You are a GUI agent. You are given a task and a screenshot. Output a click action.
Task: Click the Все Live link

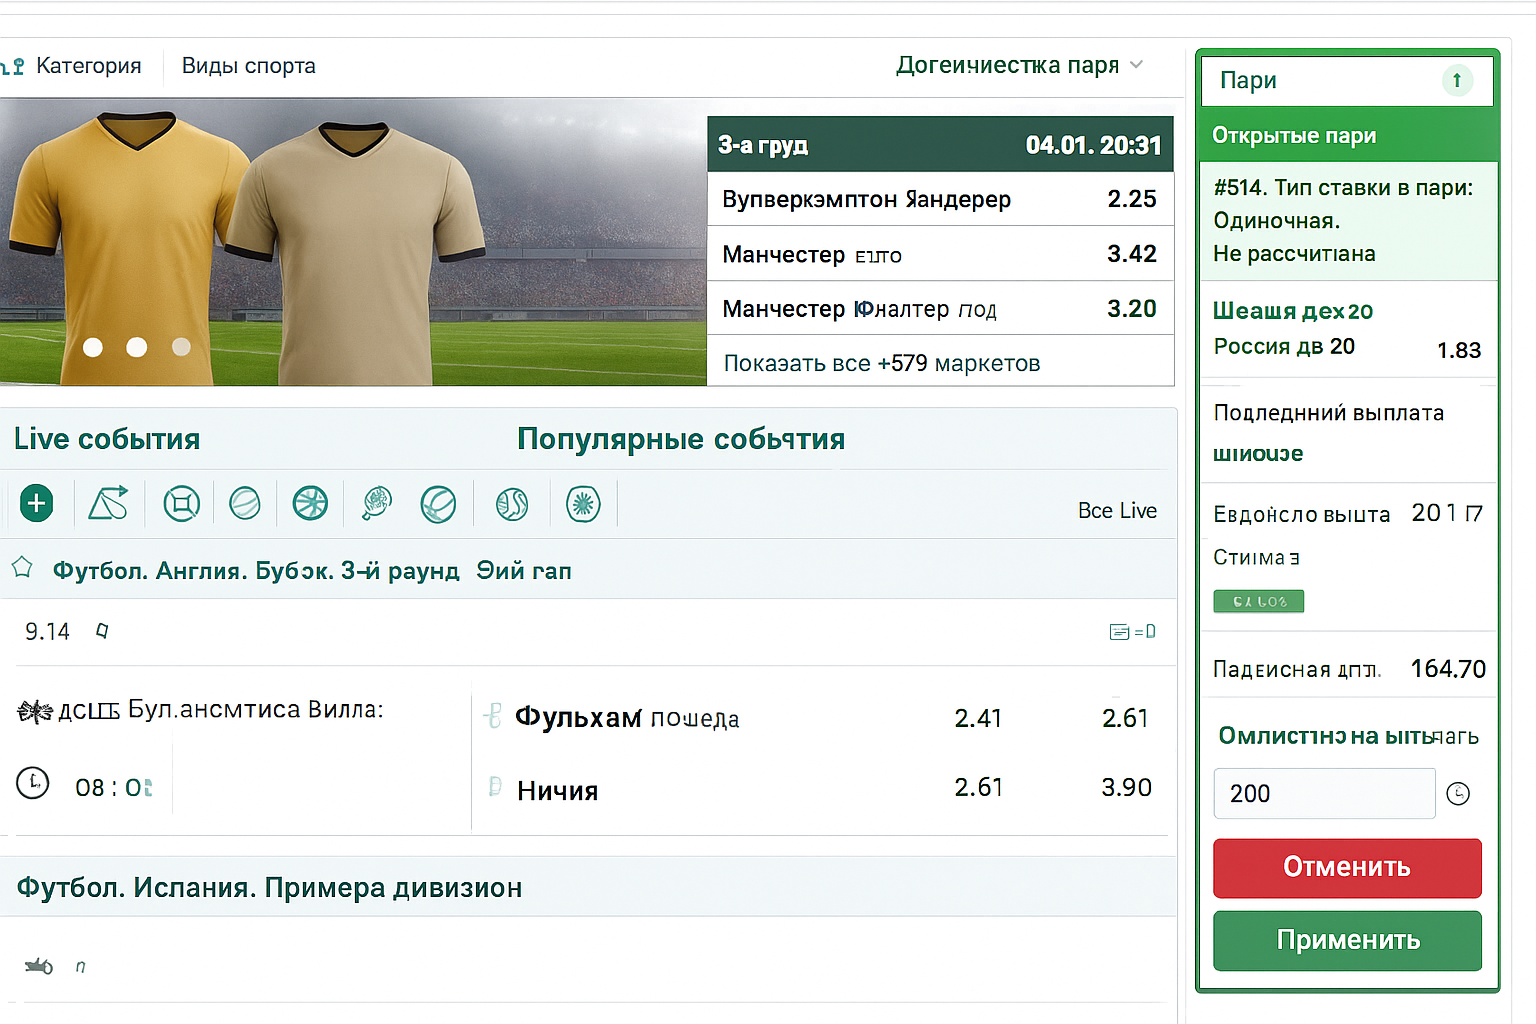1116,510
